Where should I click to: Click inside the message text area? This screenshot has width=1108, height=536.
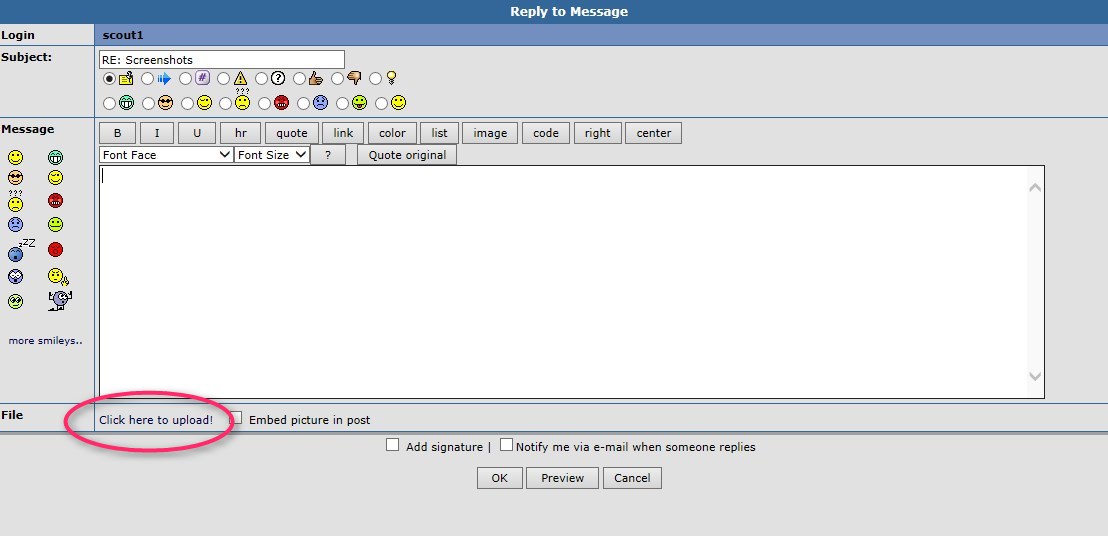pyautogui.click(x=572, y=282)
